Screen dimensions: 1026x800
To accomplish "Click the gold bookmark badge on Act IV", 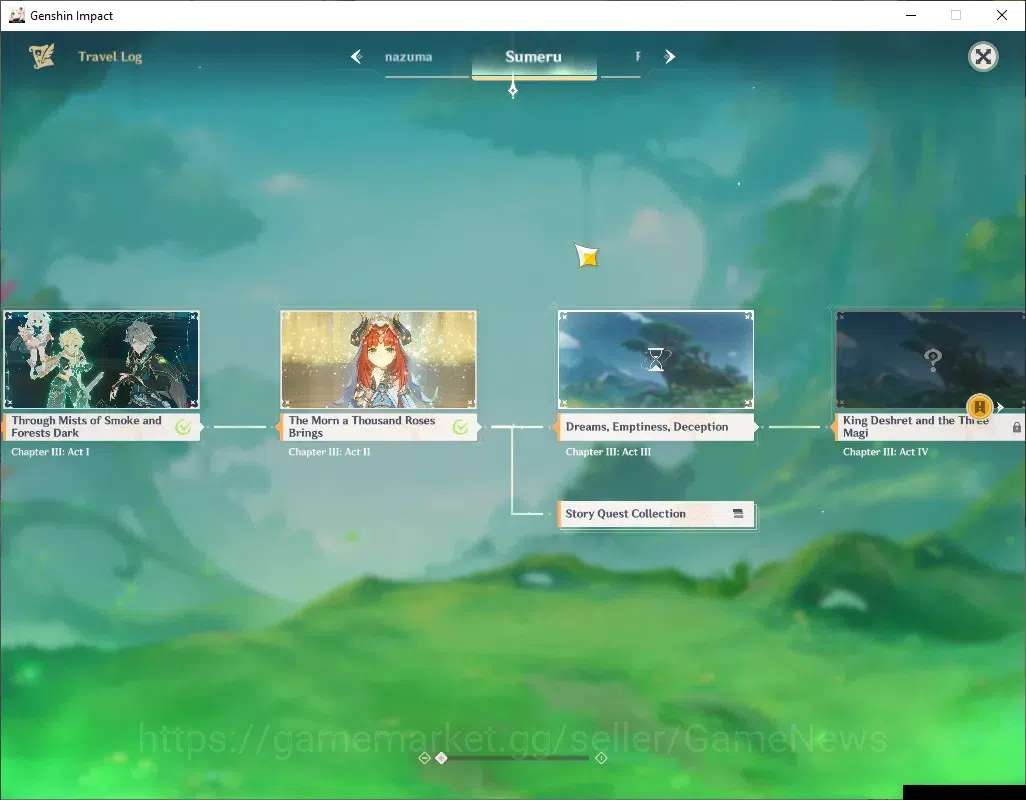I will 980,407.
